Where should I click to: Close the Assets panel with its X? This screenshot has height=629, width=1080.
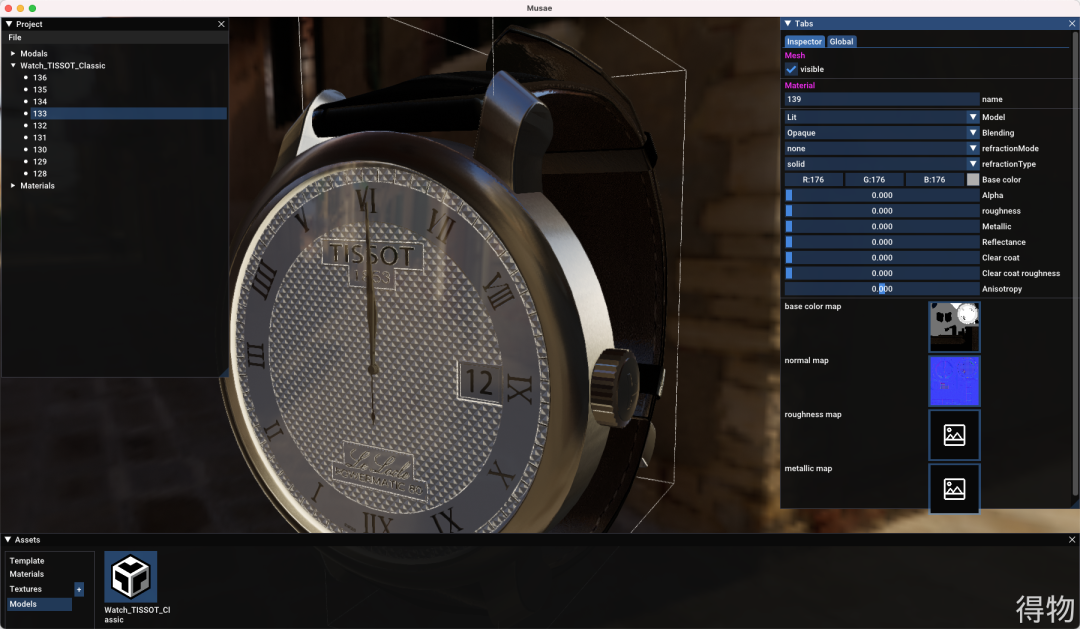(x=1072, y=539)
